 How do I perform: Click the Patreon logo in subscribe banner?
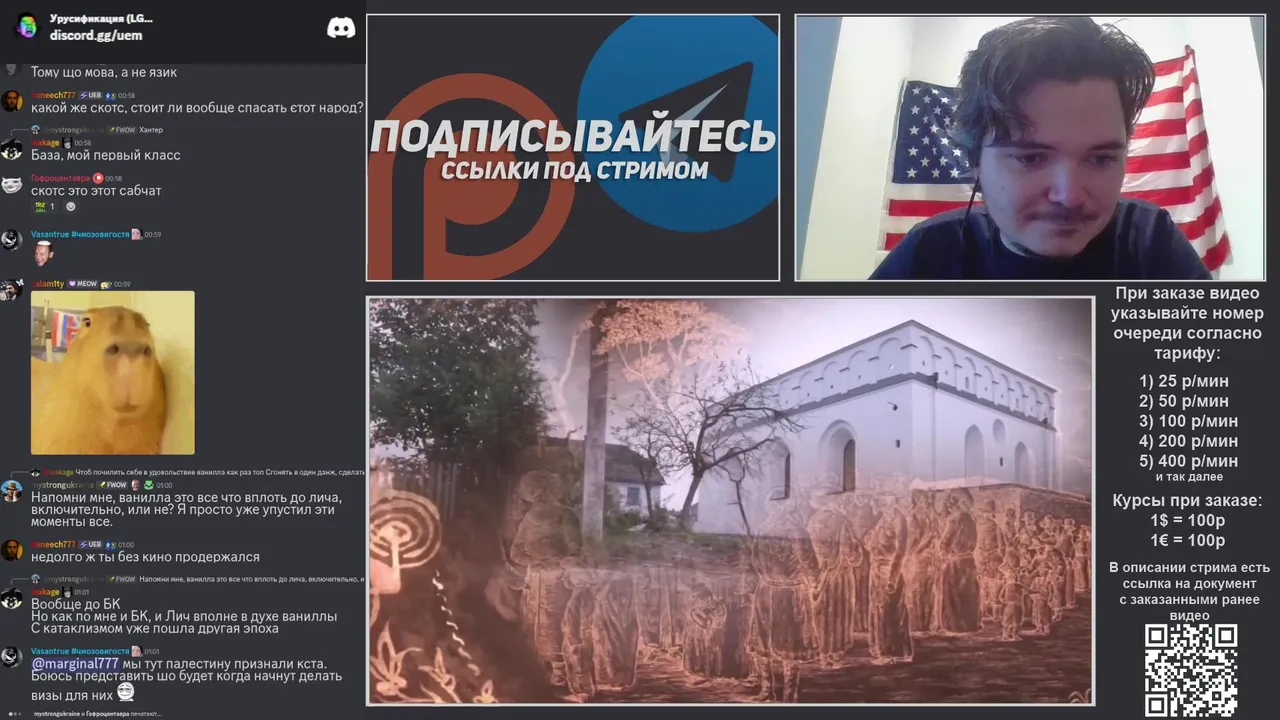470,178
